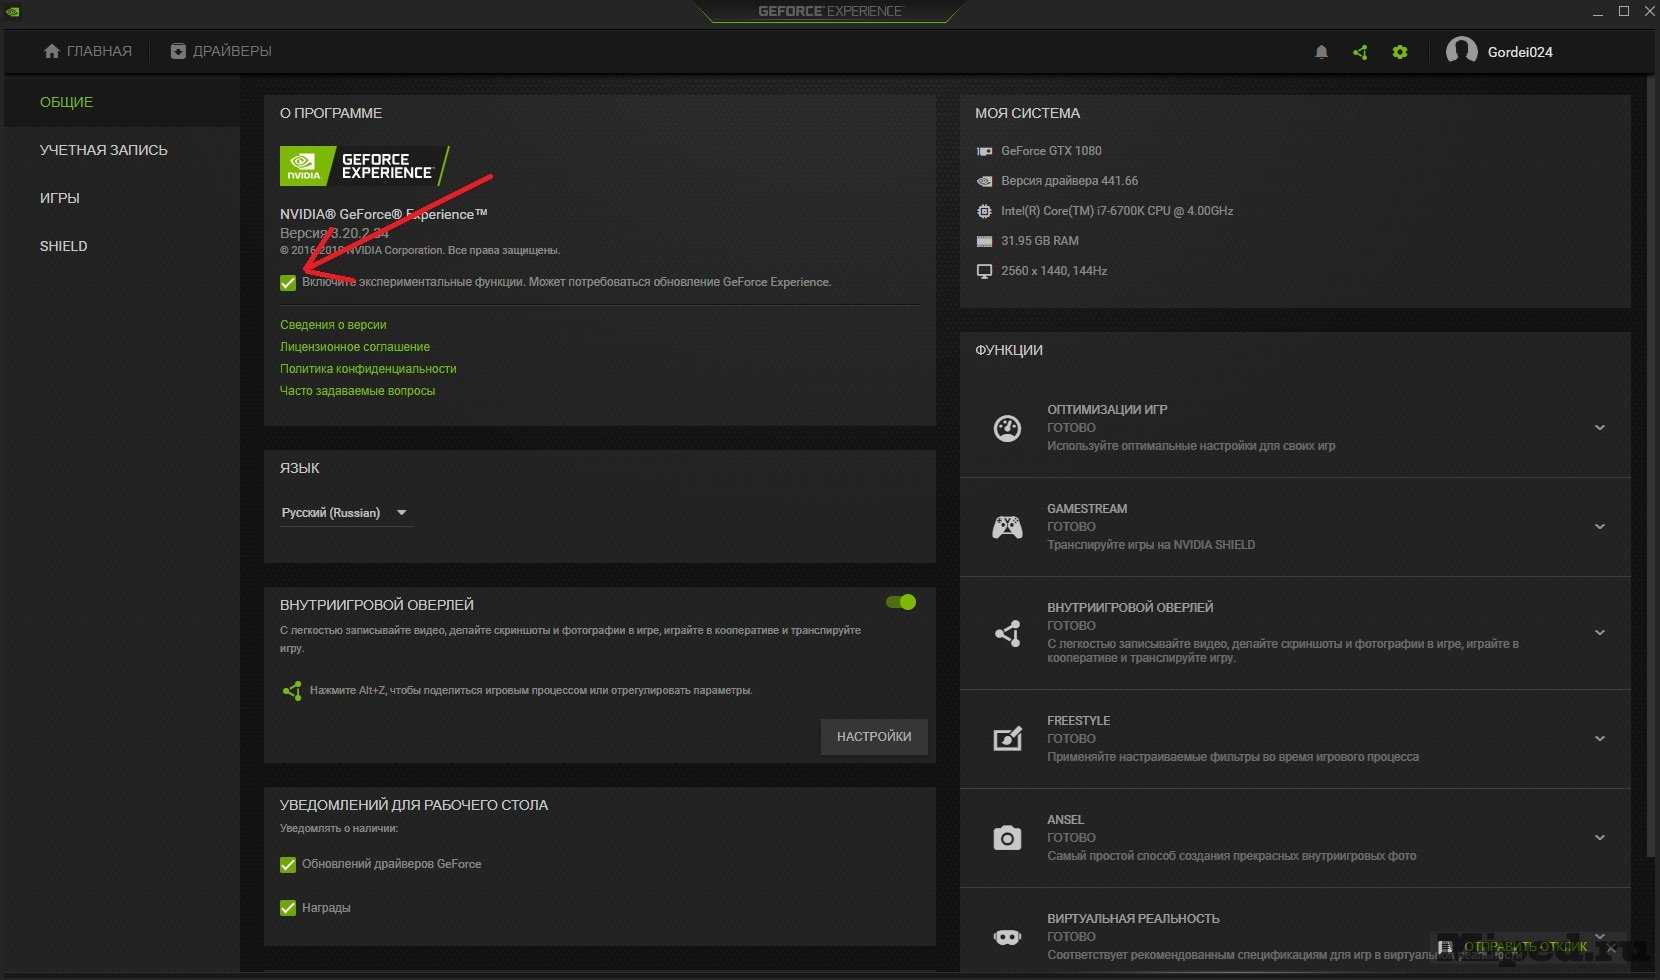Image resolution: width=1660 pixels, height=980 pixels.
Task: Open Сведения о версии link
Action: [x=333, y=325]
